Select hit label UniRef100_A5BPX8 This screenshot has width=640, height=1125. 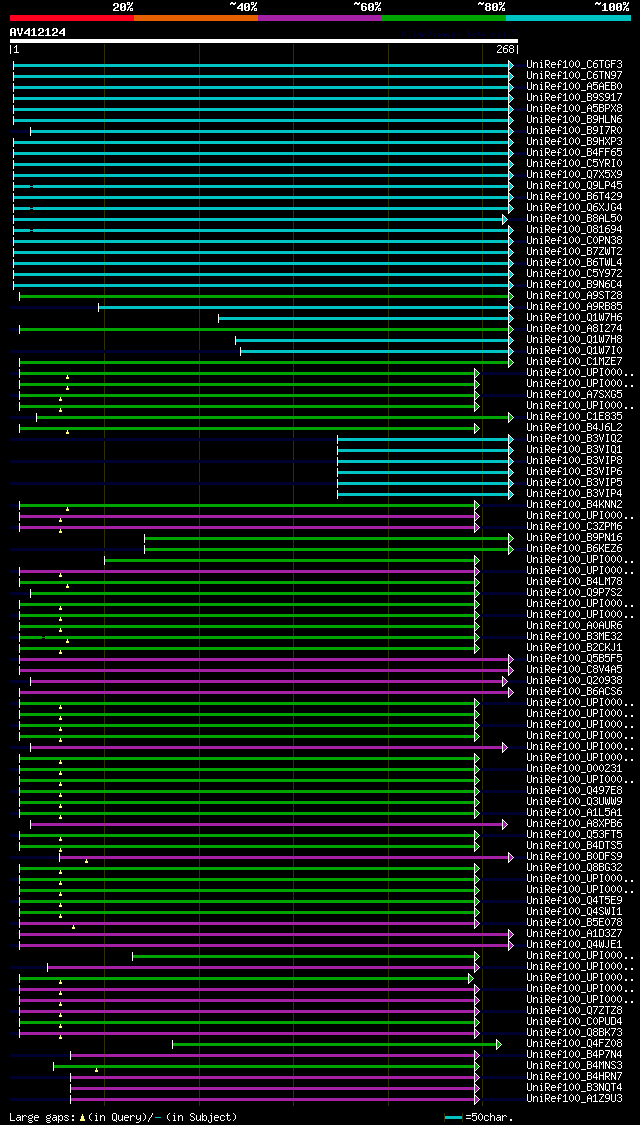click(x=574, y=108)
